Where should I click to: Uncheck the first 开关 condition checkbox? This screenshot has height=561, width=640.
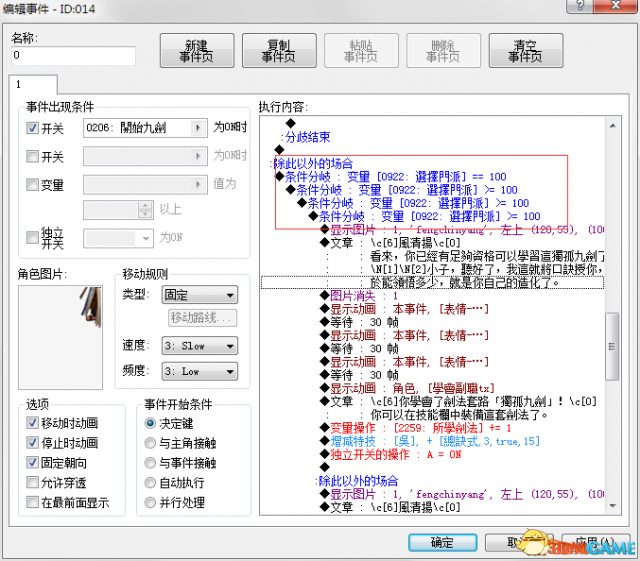(32, 128)
